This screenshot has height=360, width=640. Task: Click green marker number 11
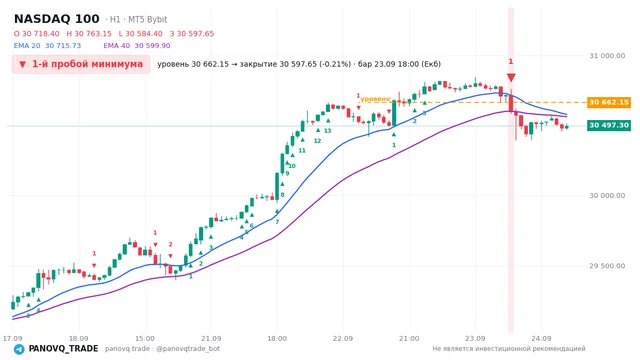(302, 150)
